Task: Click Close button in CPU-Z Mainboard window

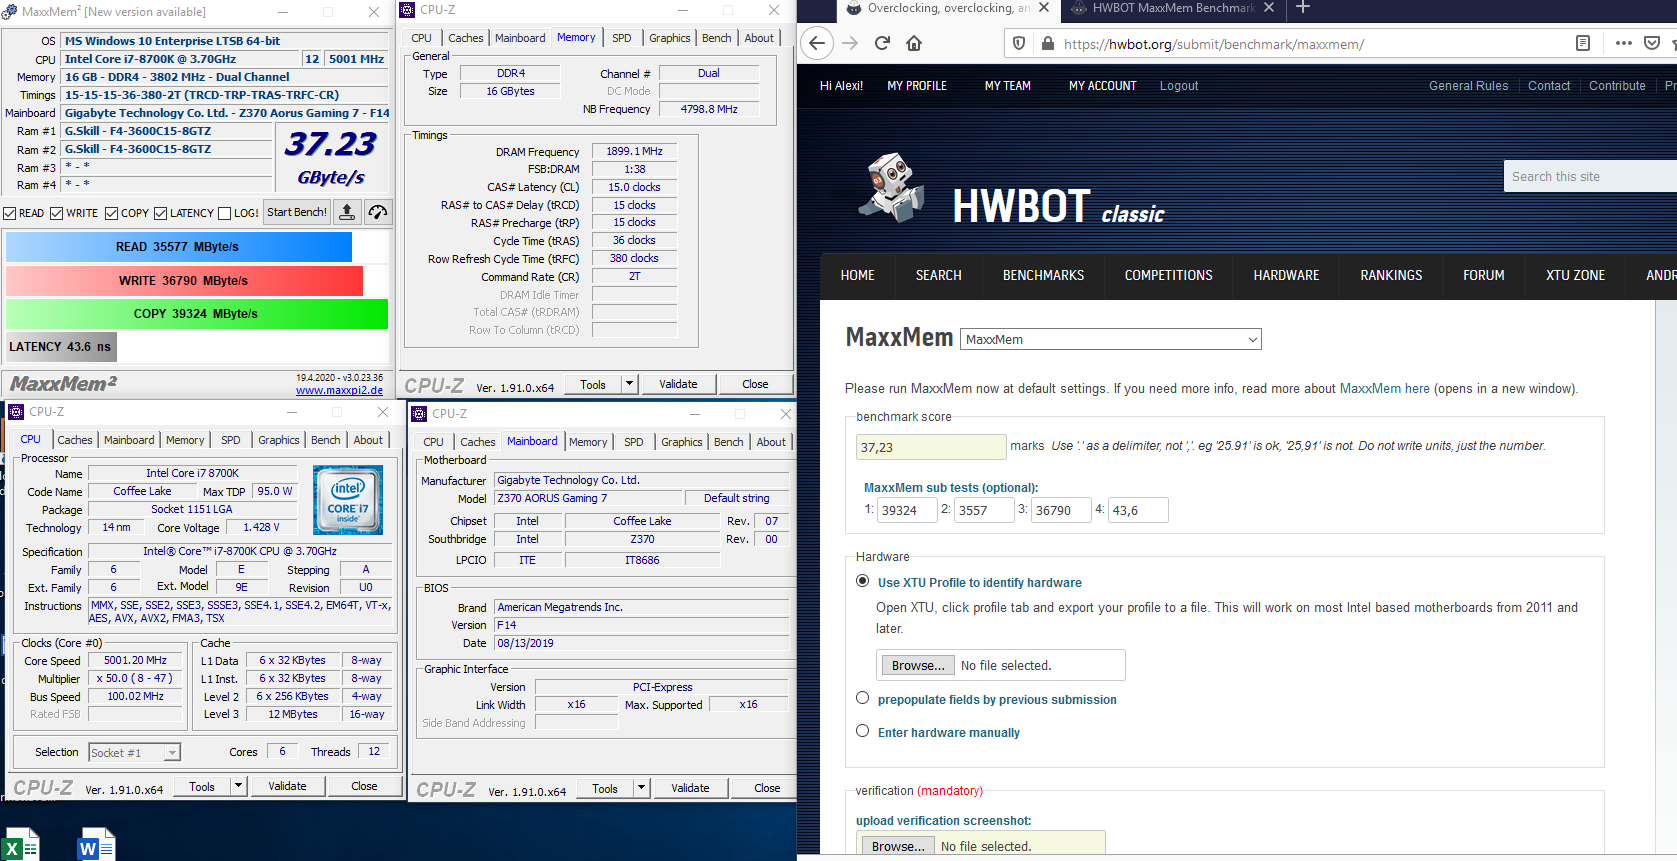Action: 767,788
